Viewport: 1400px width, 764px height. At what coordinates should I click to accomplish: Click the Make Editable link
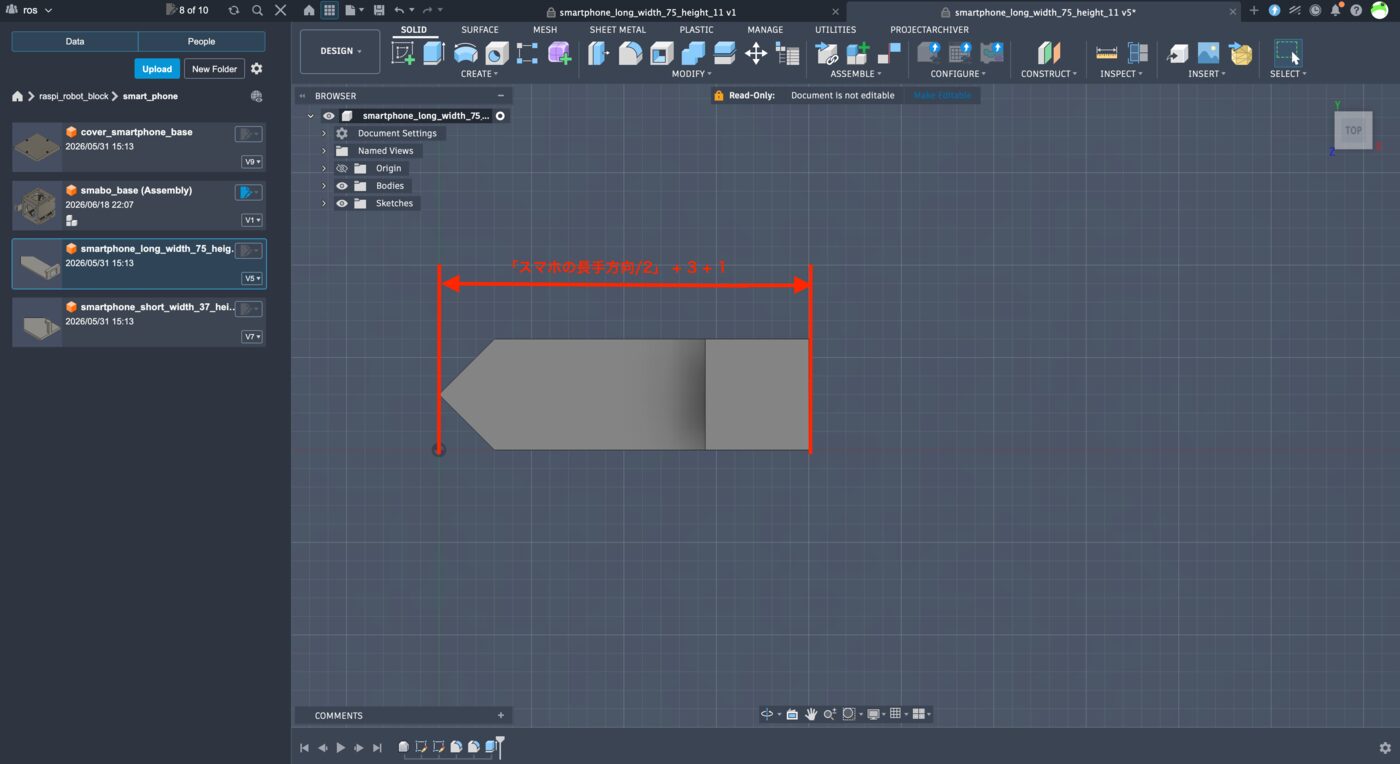pos(942,95)
